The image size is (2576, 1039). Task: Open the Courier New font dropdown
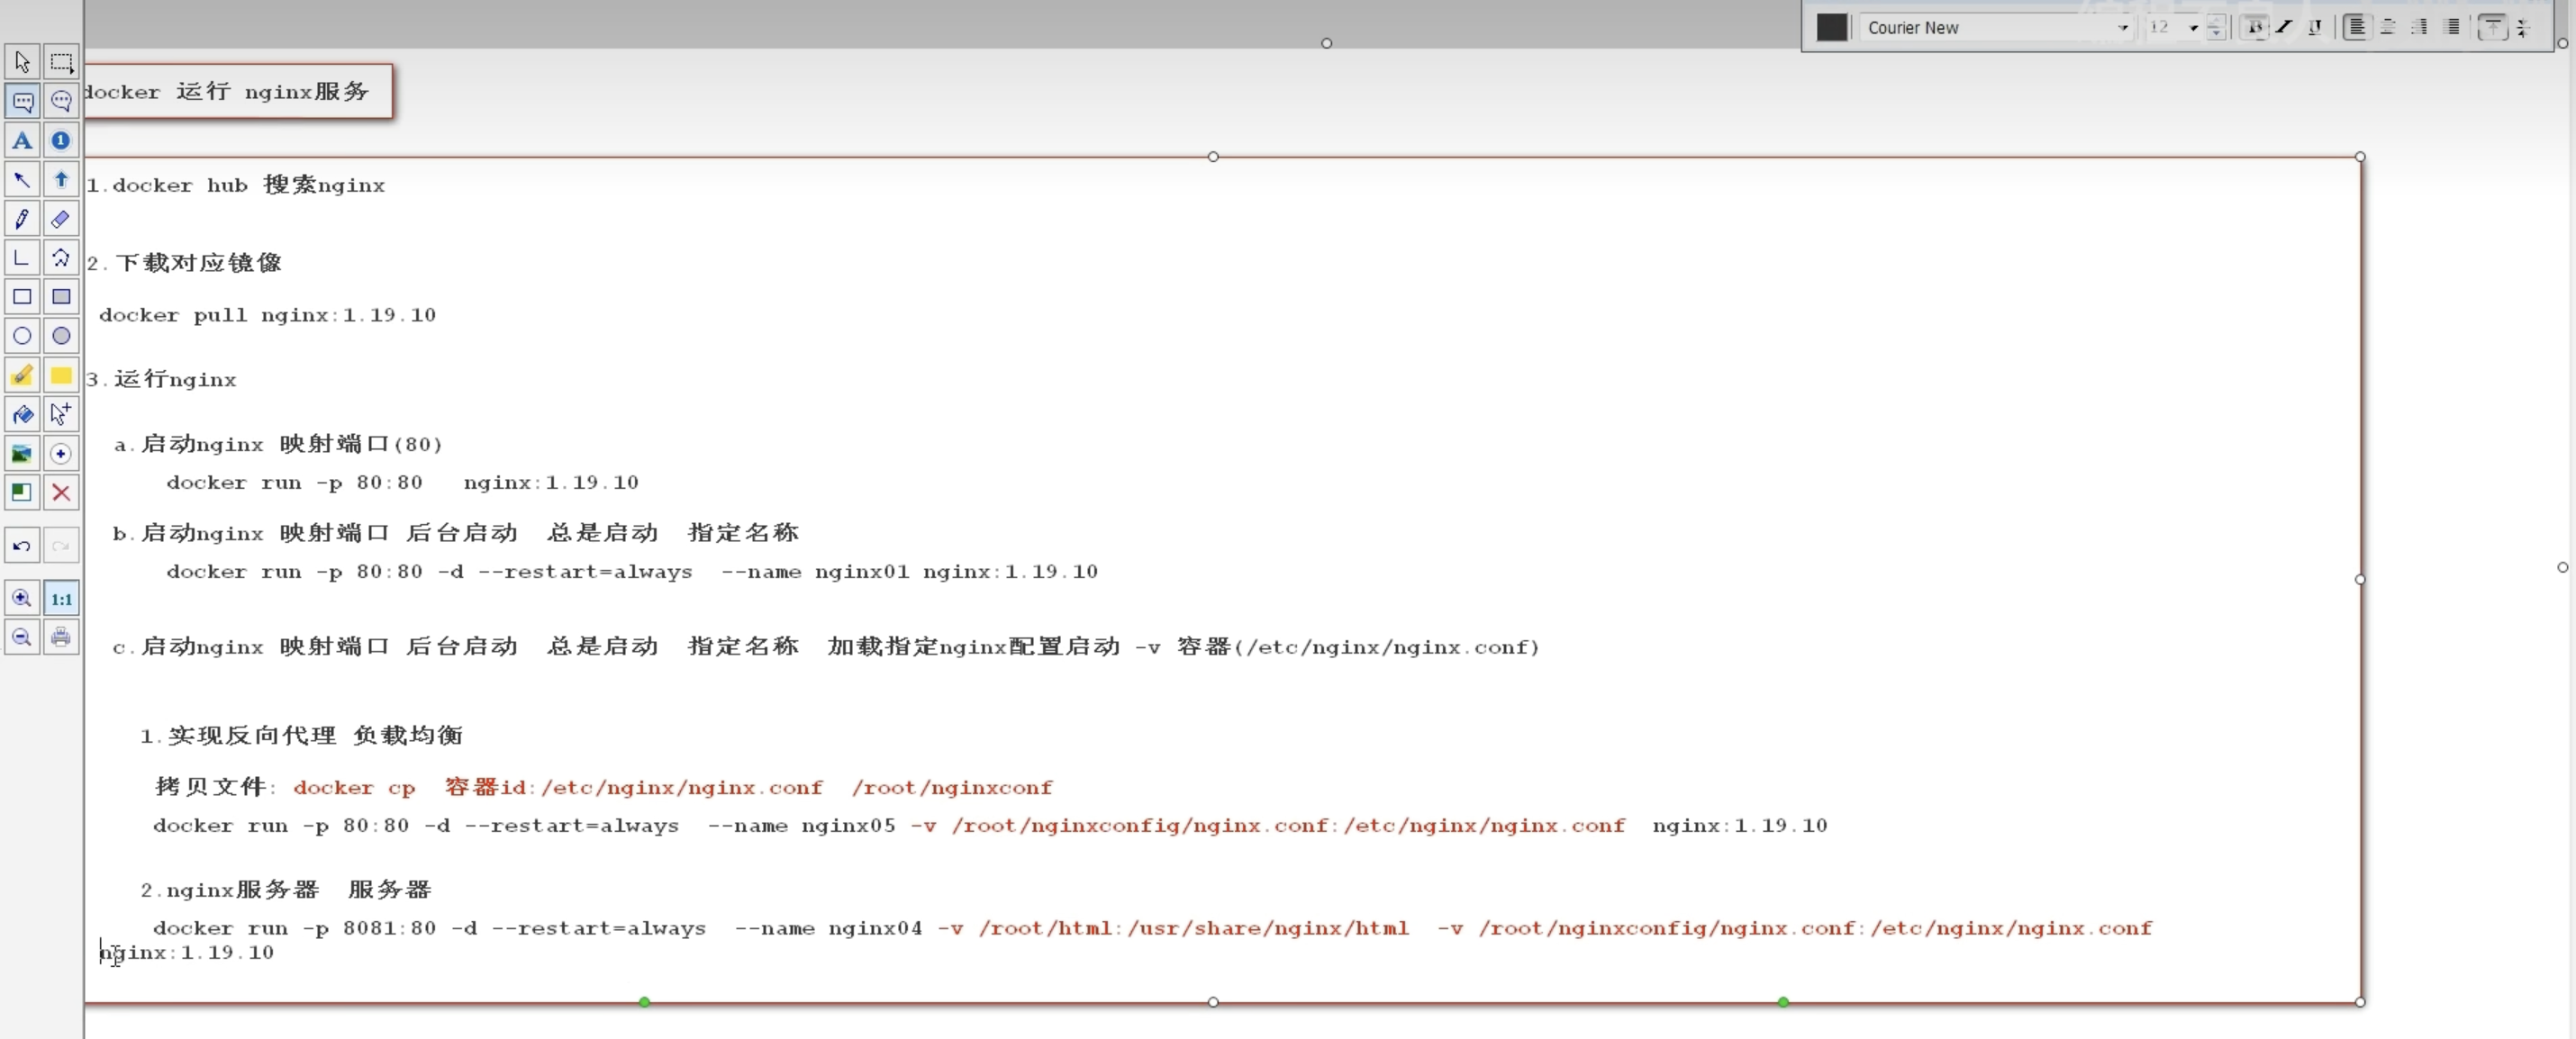[2122, 28]
